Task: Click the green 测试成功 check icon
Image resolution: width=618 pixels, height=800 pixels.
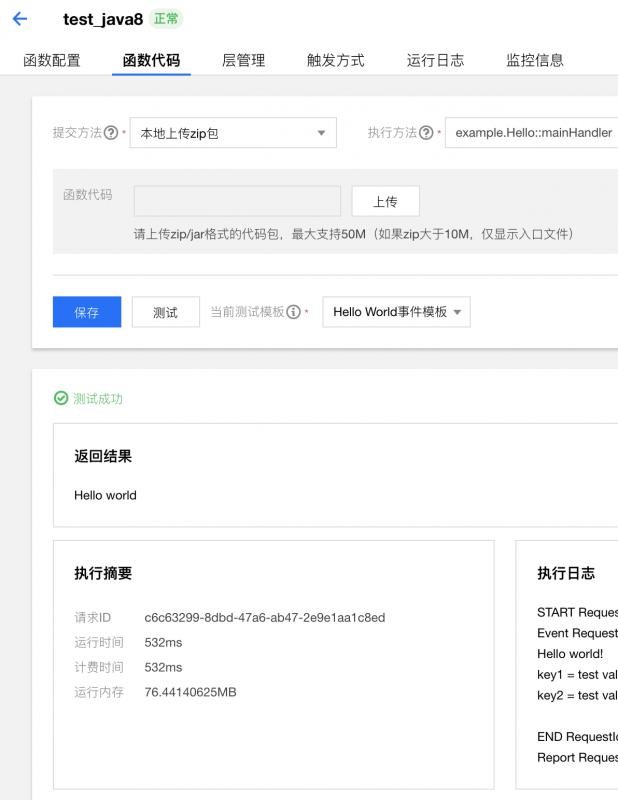Action: click(x=61, y=398)
